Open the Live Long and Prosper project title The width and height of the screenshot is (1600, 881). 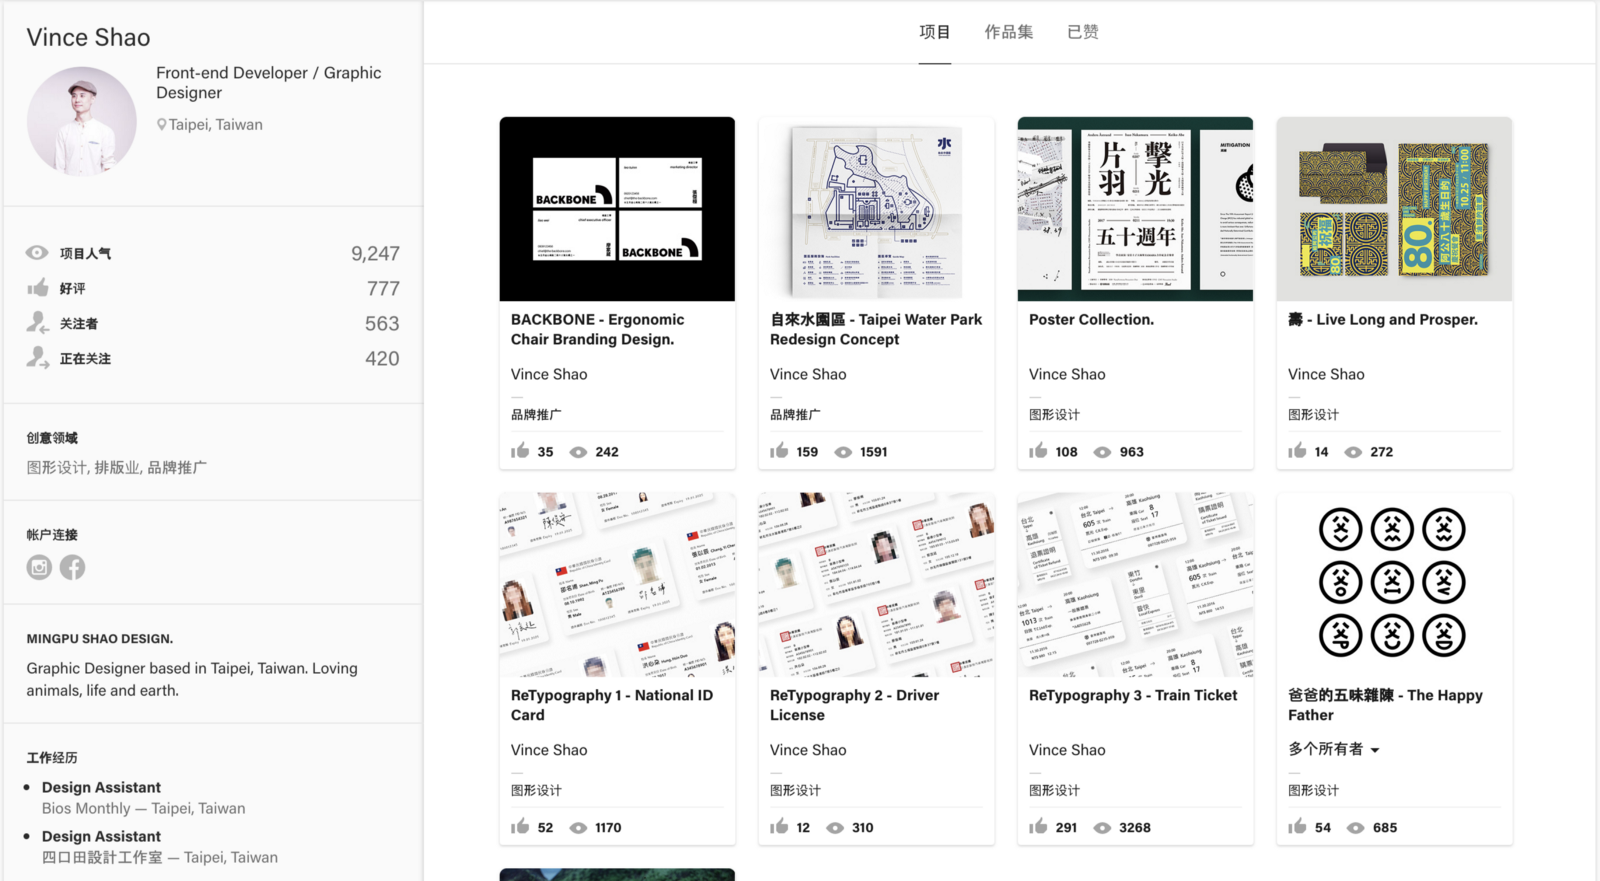point(1383,320)
